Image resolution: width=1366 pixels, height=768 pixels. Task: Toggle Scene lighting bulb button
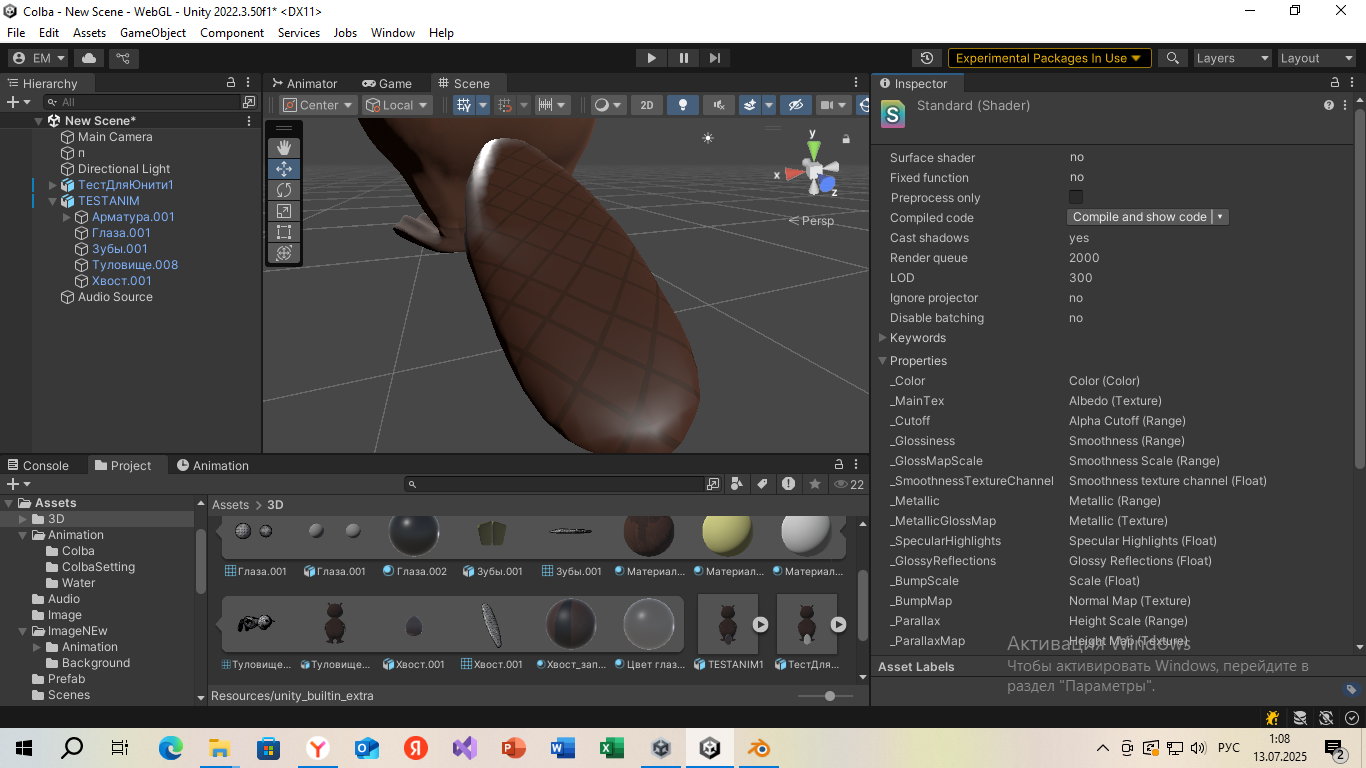[x=683, y=105]
